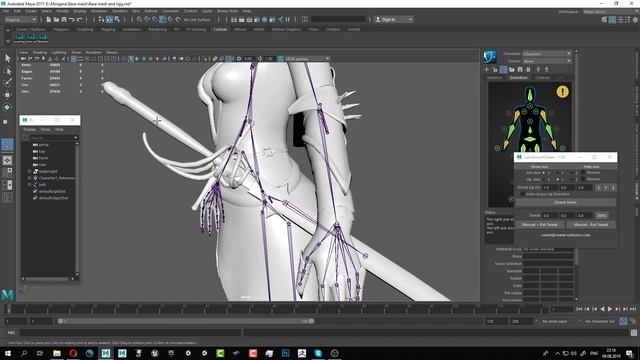Toggle Aim Axis Reverse checkbox

[583, 173]
